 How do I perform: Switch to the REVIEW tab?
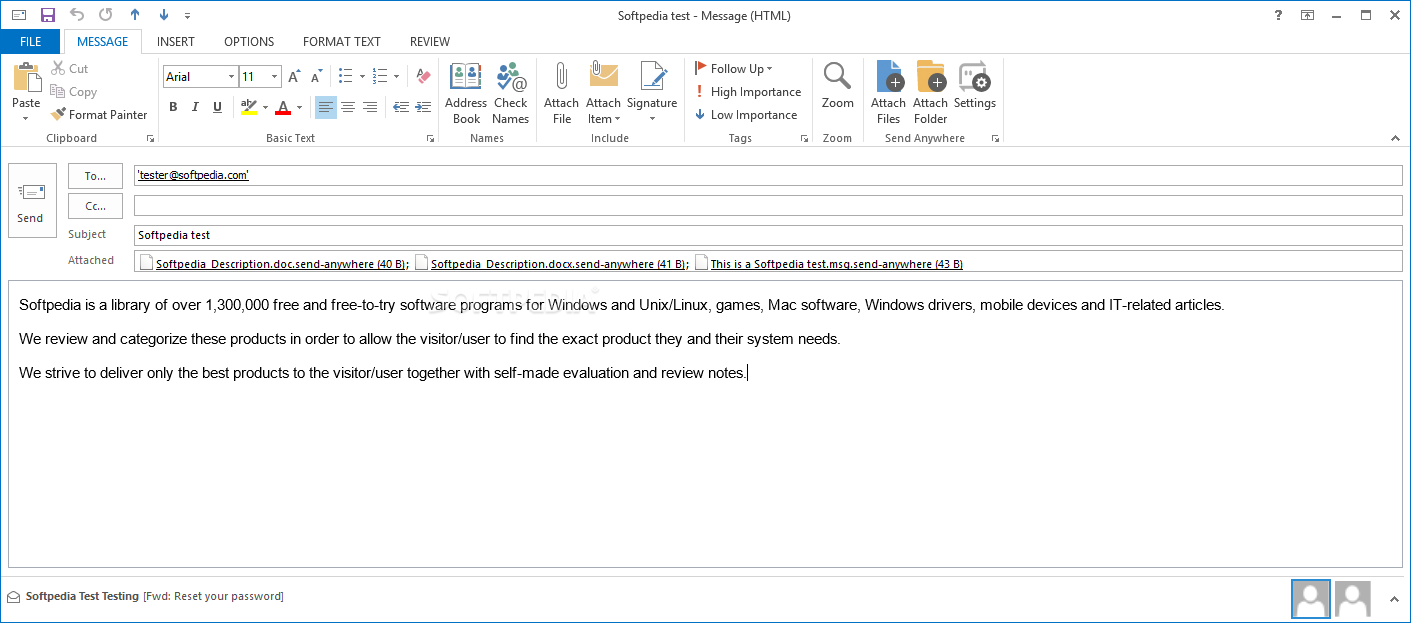(430, 42)
